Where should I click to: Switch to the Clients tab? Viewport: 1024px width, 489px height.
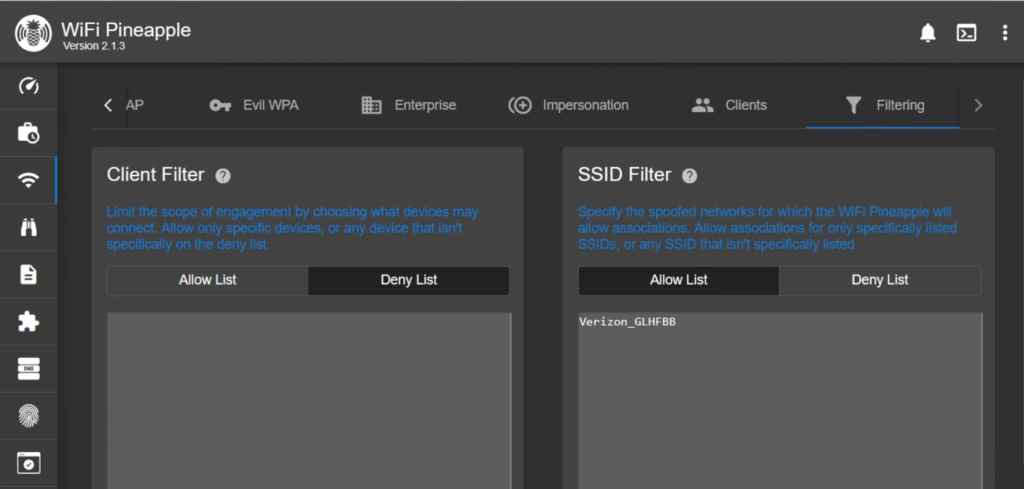pos(729,105)
